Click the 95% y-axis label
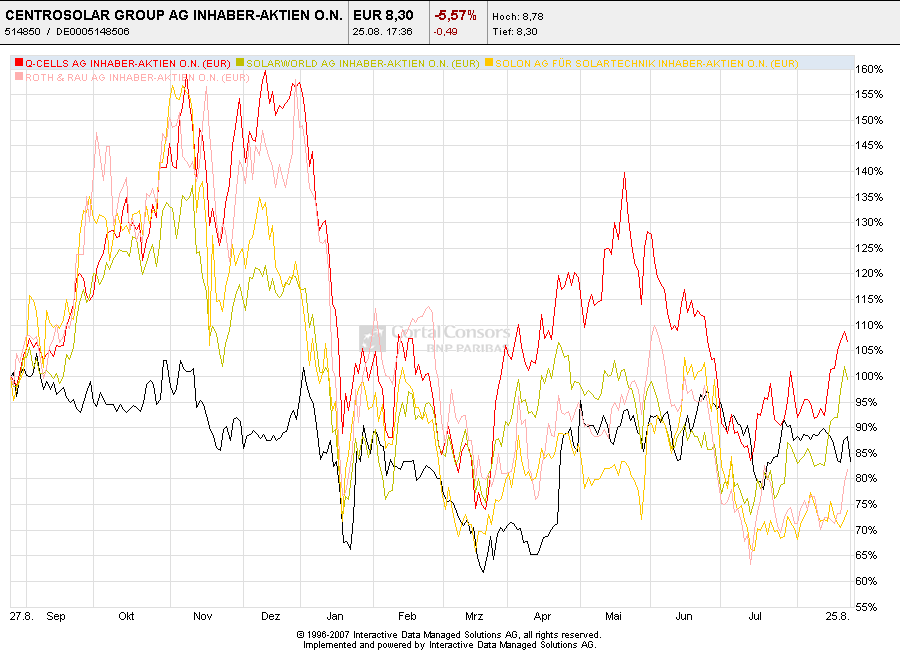The width and height of the screenshot is (900, 650). tap(866, 402)
